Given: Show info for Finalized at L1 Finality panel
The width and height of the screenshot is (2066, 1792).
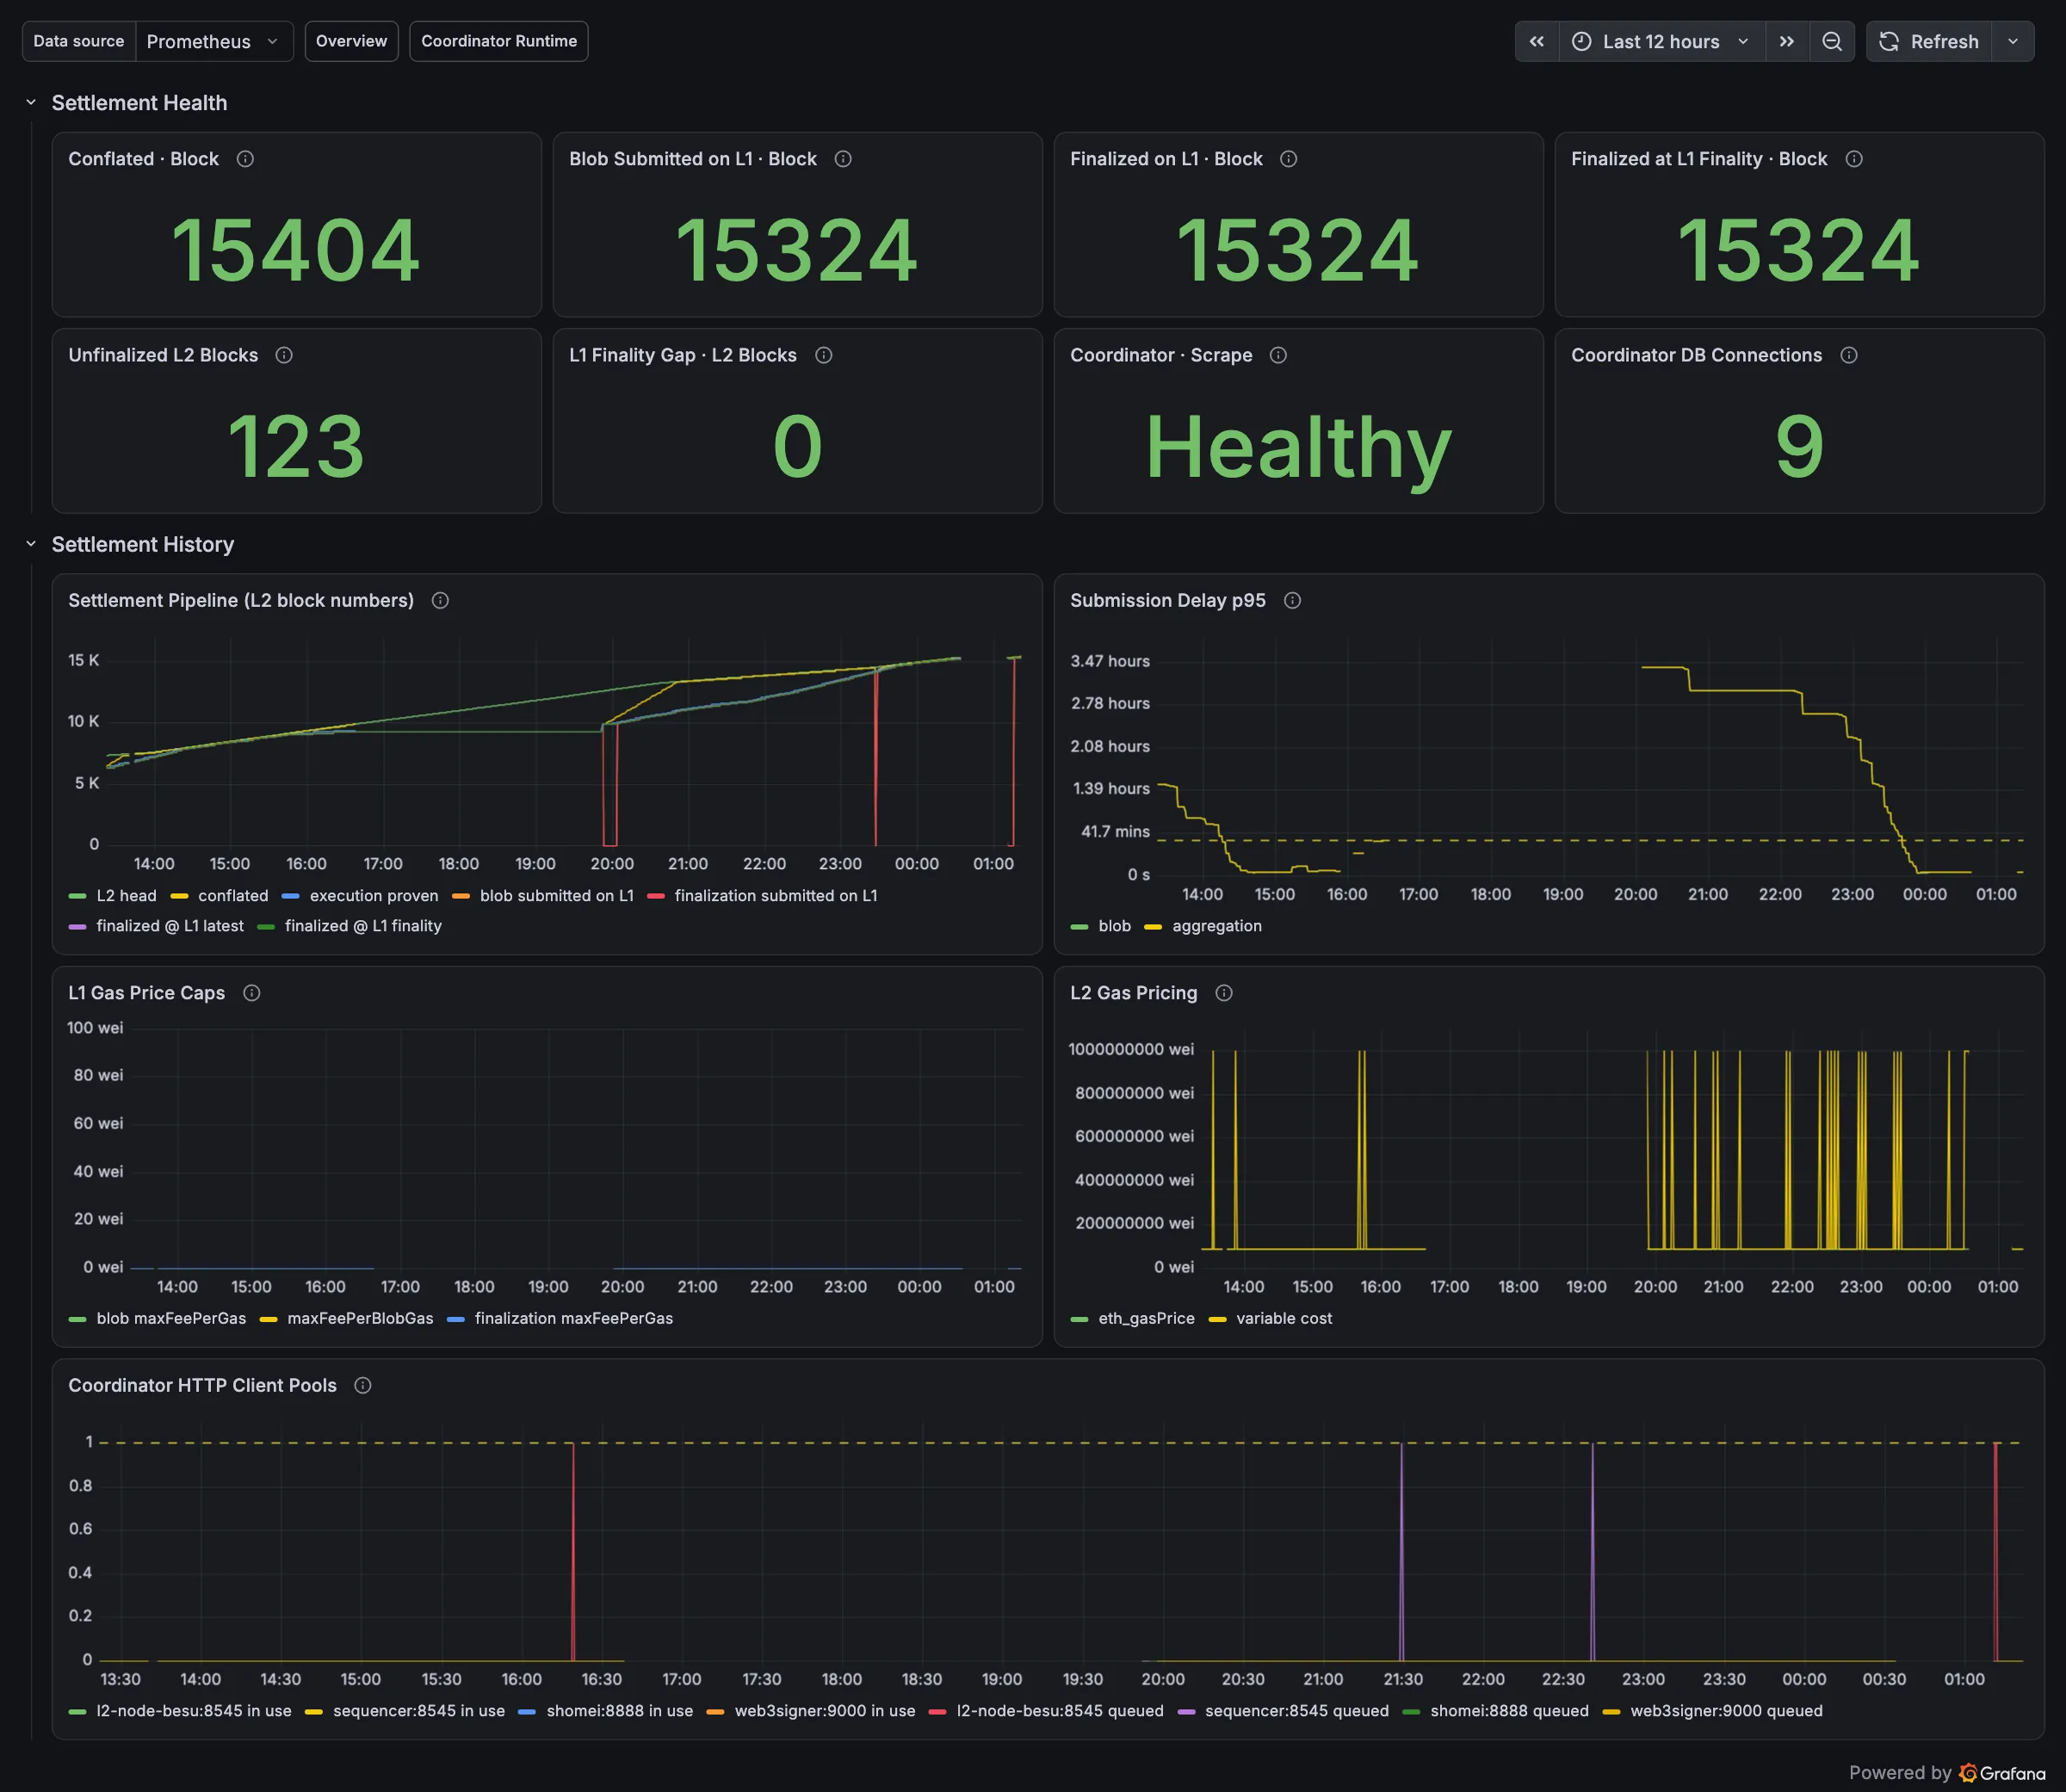Looking at the screenshot, I should [1854, 159].
